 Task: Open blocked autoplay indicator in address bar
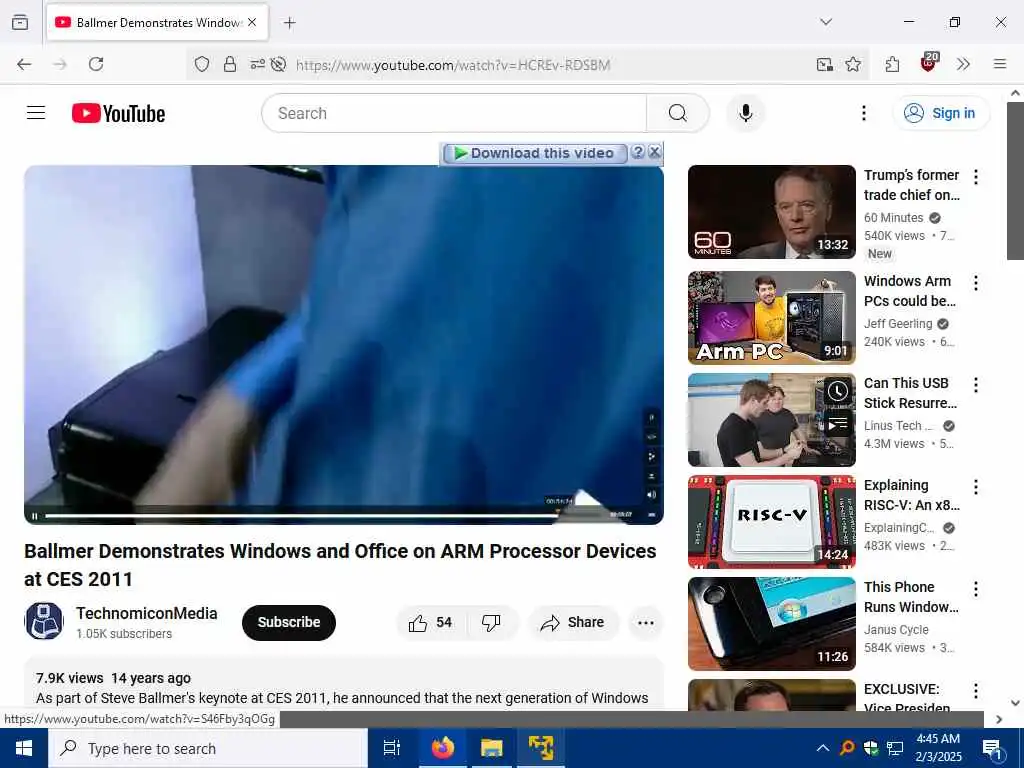278,64
